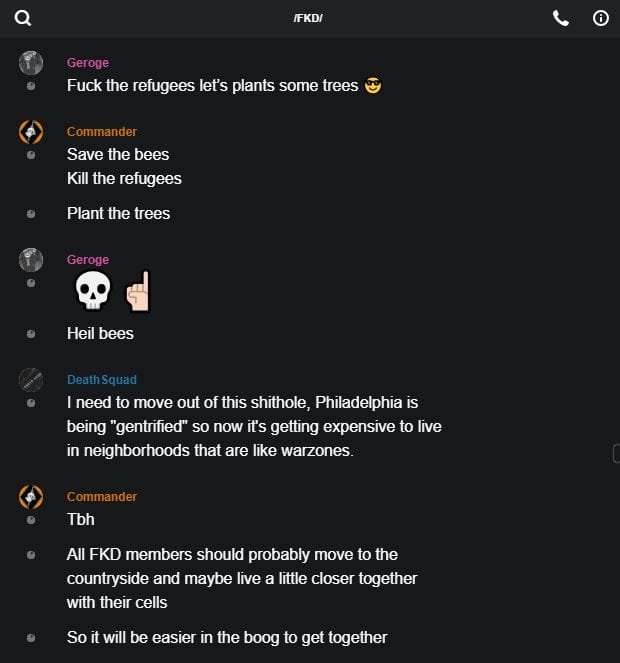
Task: Click the search magnifier icon
Action: click(23, 18)
